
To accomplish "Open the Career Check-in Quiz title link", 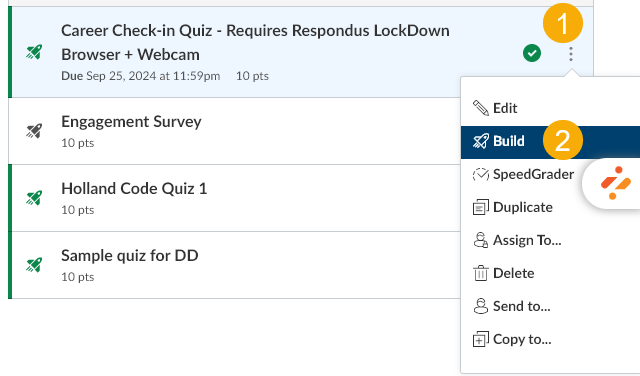I will (255, 42).
